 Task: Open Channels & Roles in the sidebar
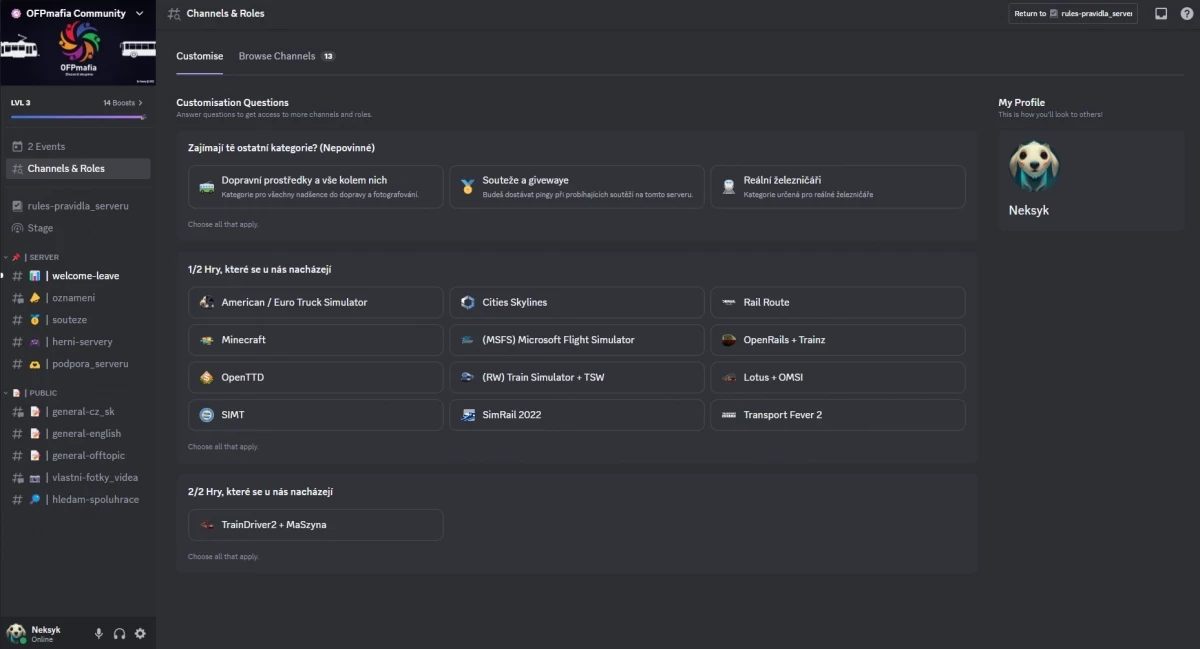click(x=78, y=168)
